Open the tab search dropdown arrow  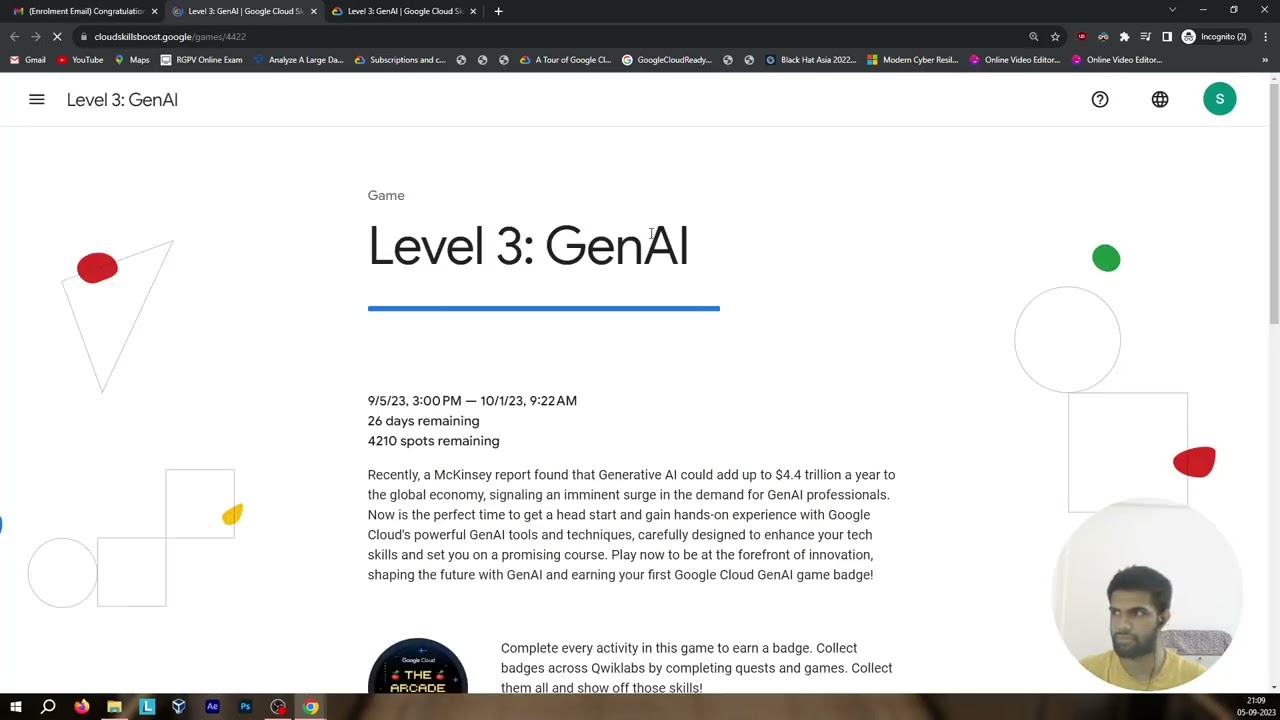[x=1172, y=10]
